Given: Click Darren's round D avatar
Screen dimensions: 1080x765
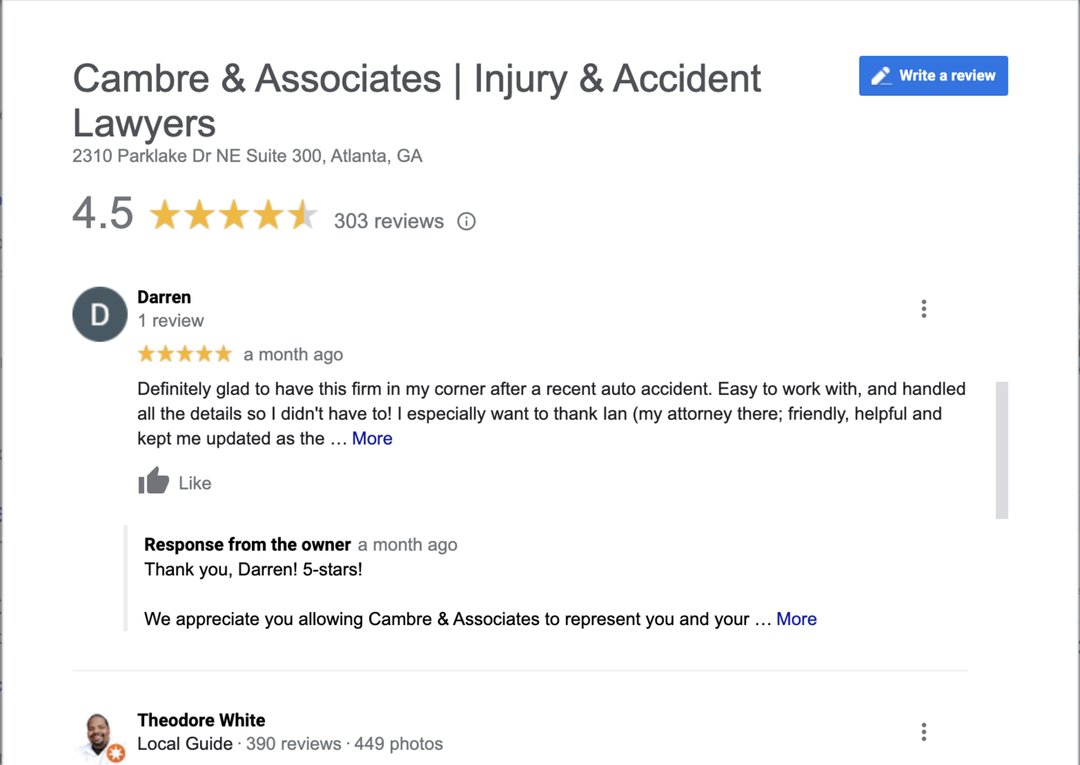Looking at the screenshot, I should coord(100,314).
